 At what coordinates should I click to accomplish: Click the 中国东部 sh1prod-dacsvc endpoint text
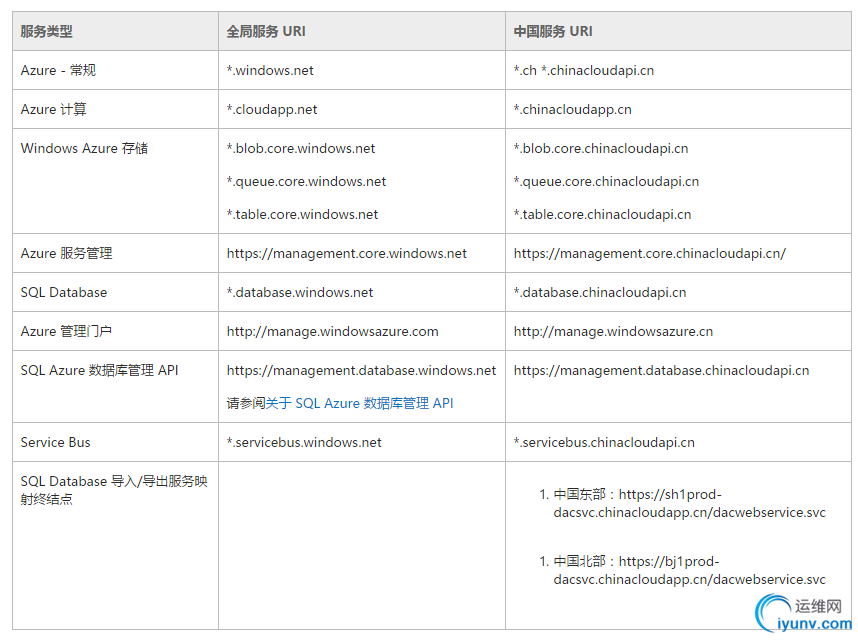point(689,504)
